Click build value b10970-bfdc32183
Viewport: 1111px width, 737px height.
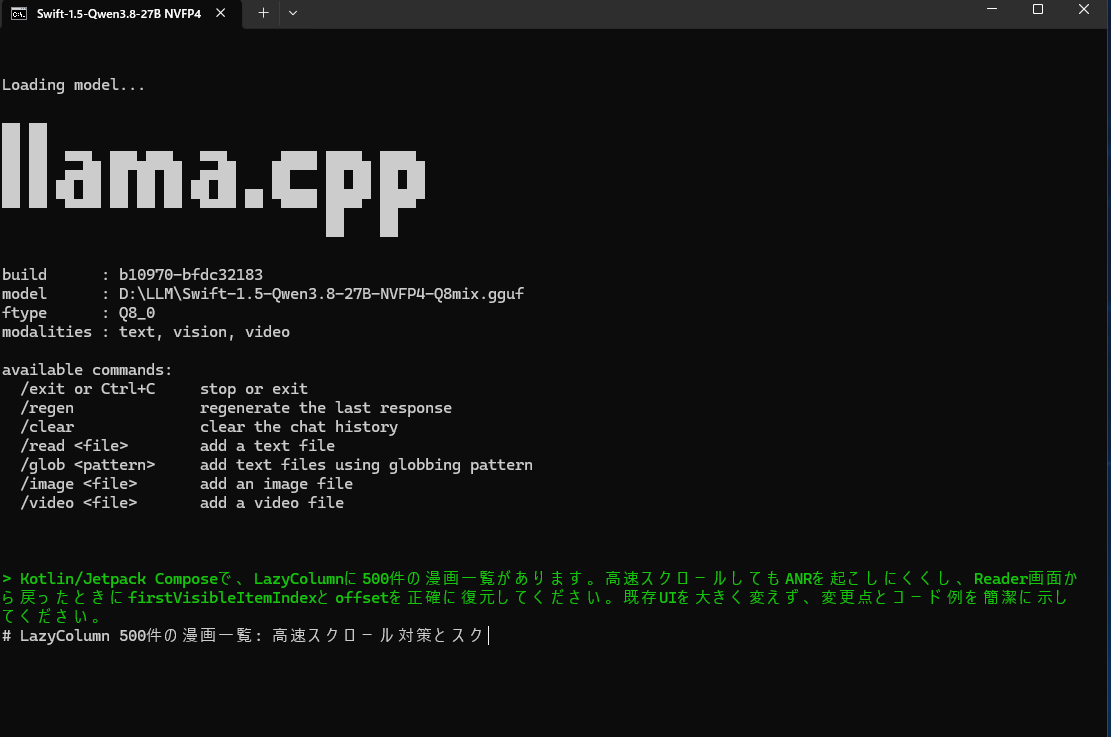tap(191, 275)
